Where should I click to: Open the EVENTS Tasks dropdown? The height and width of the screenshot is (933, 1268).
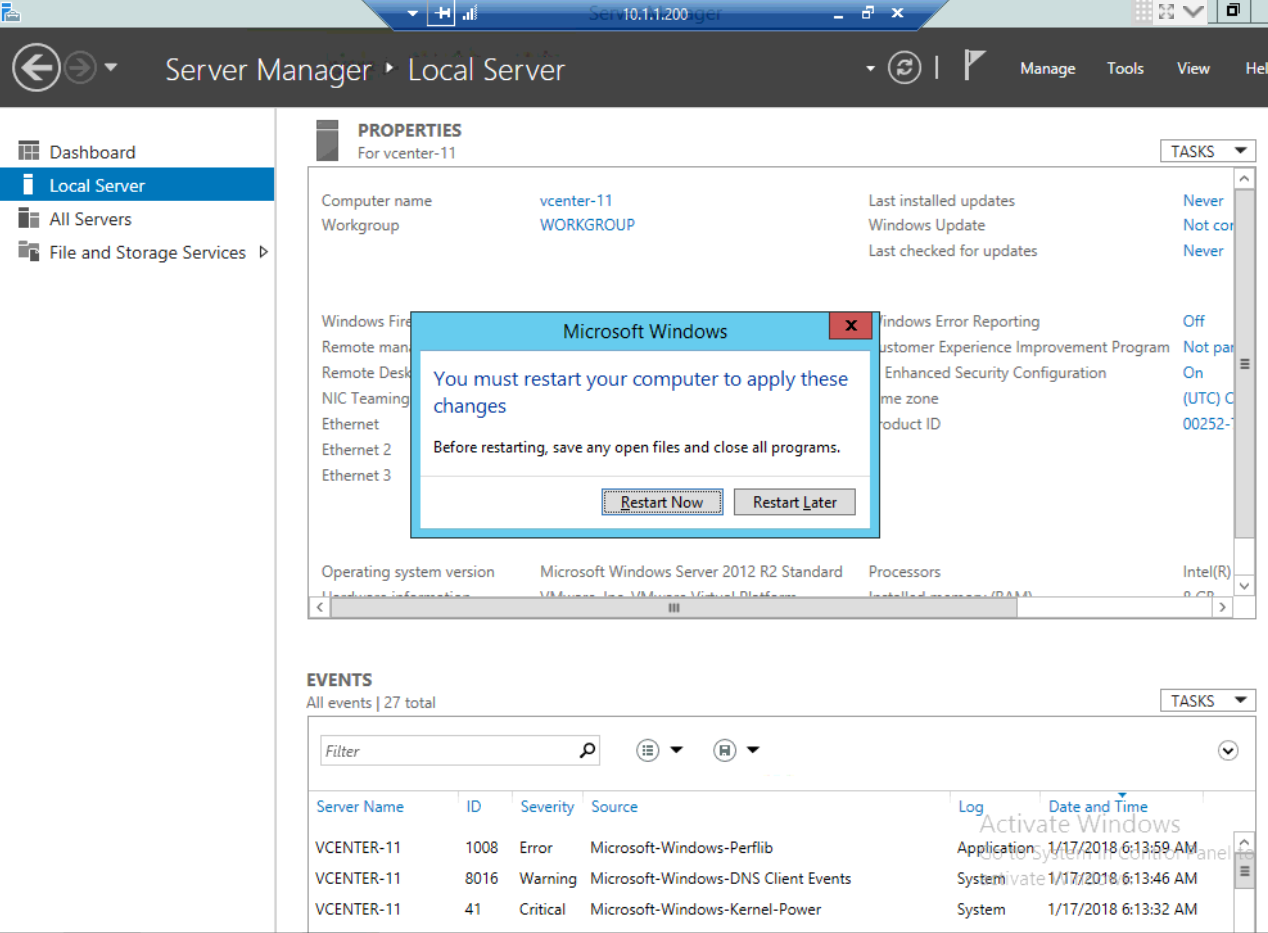1206,700
